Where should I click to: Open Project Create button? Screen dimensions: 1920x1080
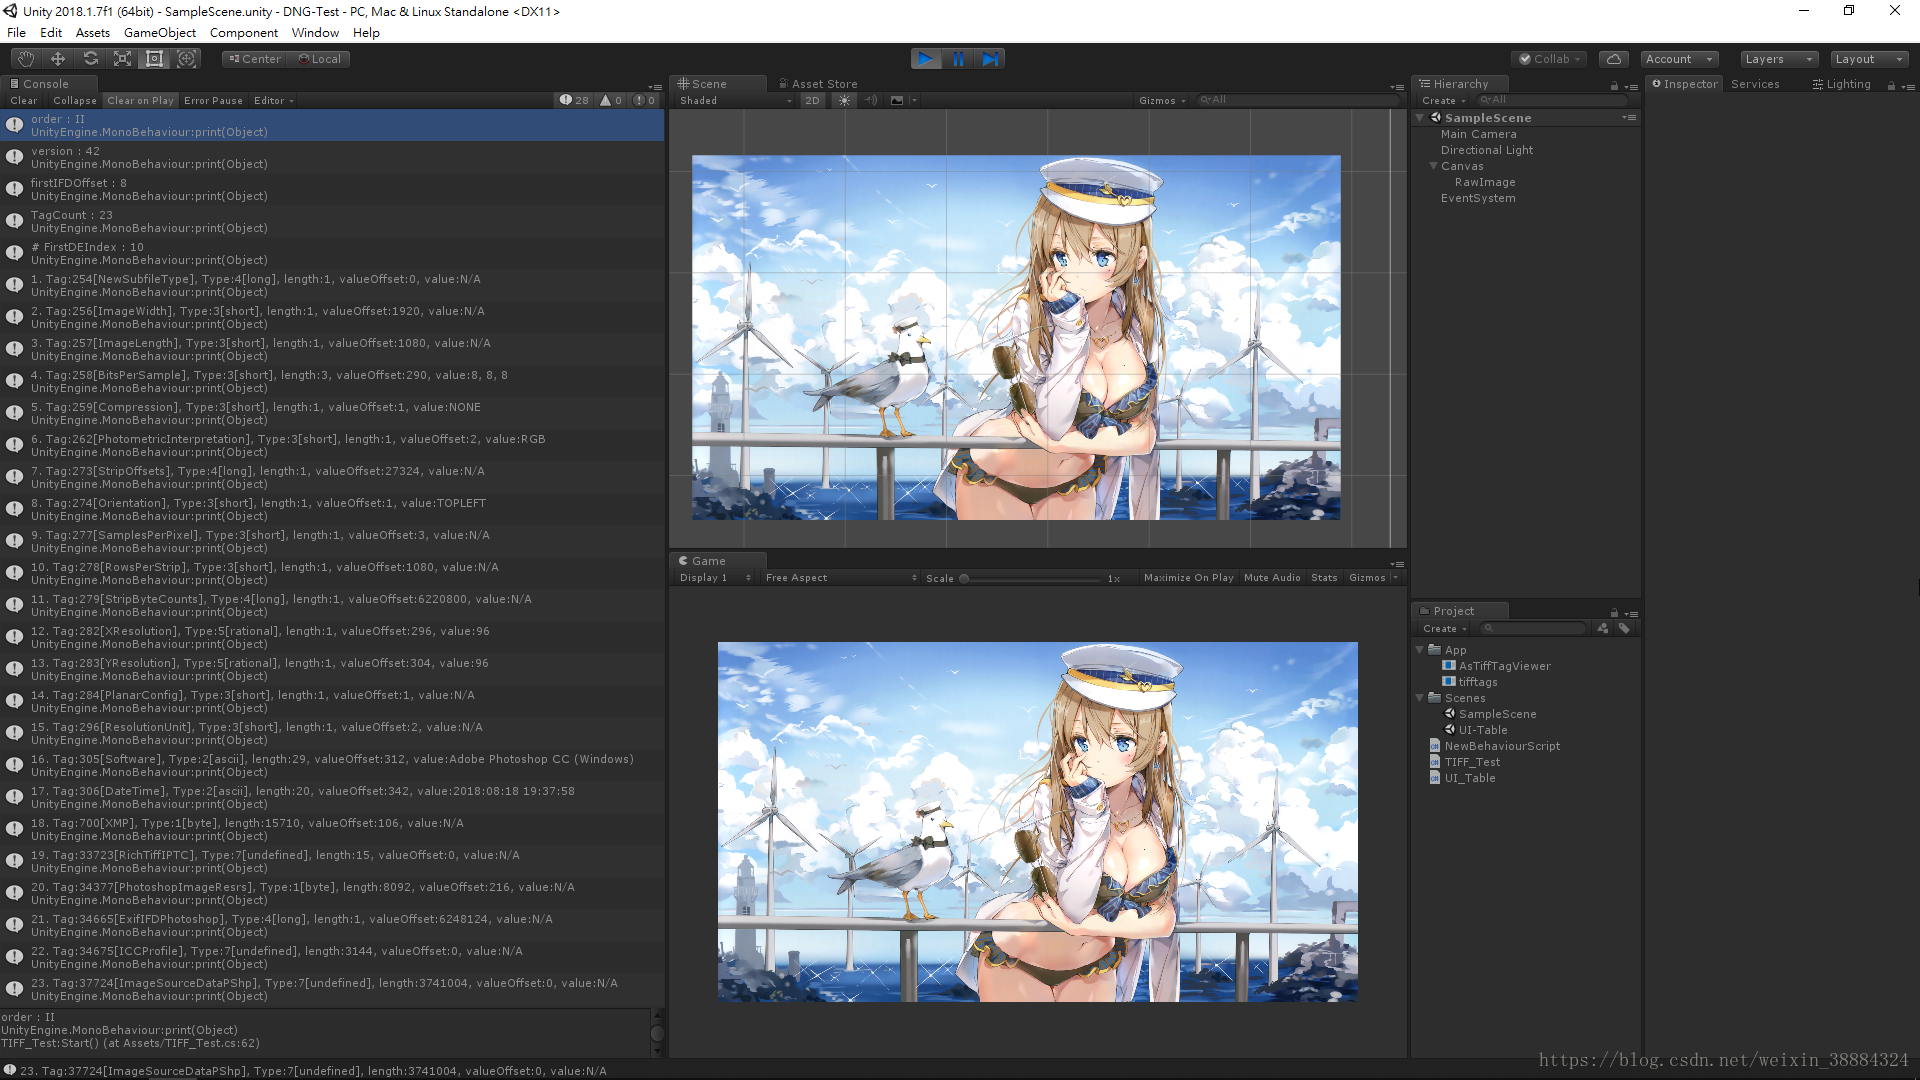coord(1444,629)
